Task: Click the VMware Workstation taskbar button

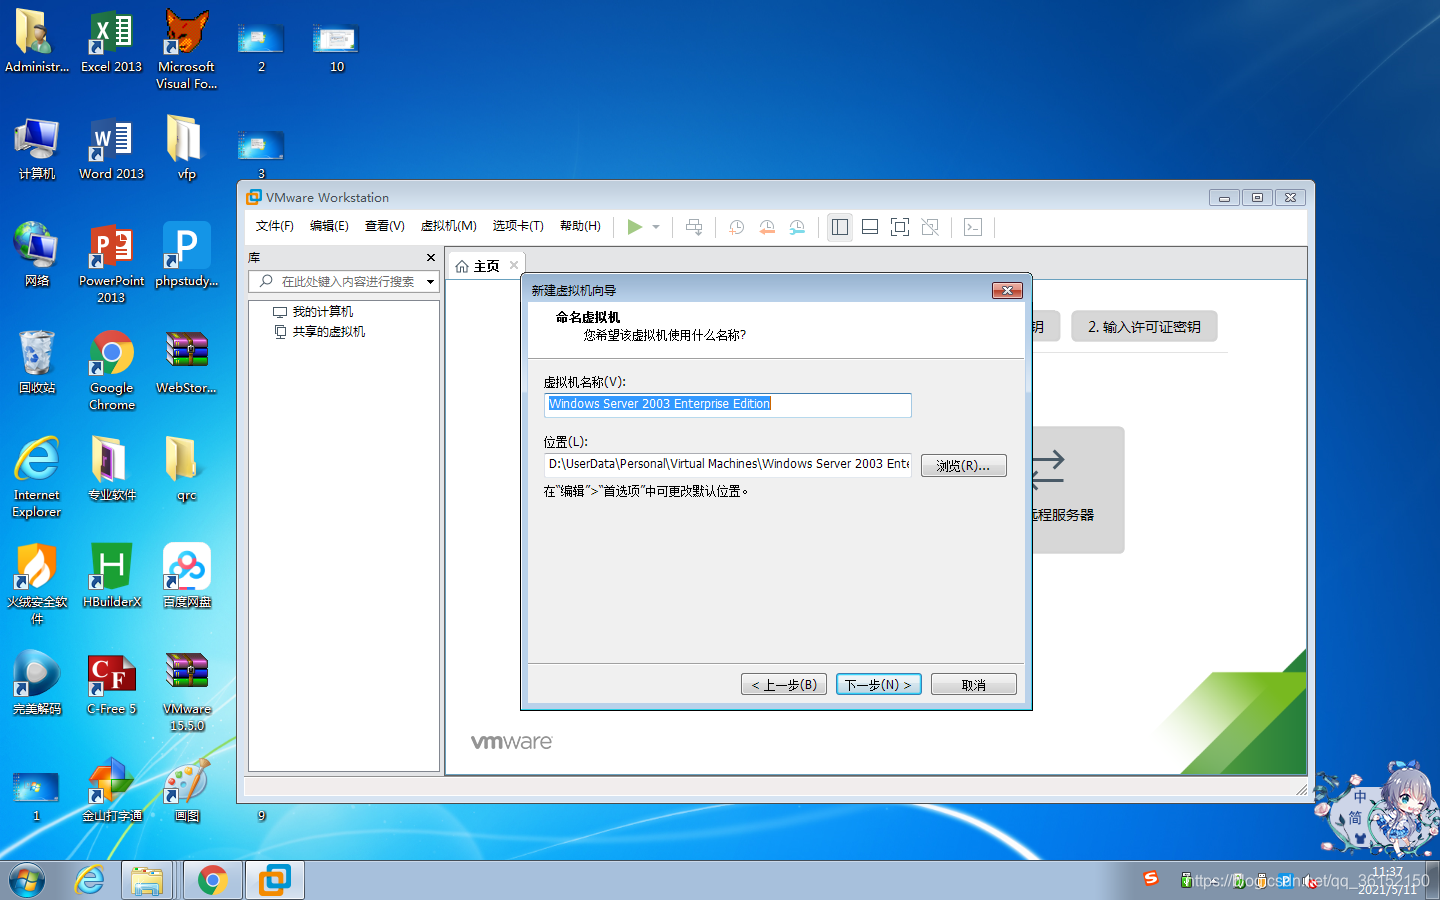Action: click(x=275, y=880)
